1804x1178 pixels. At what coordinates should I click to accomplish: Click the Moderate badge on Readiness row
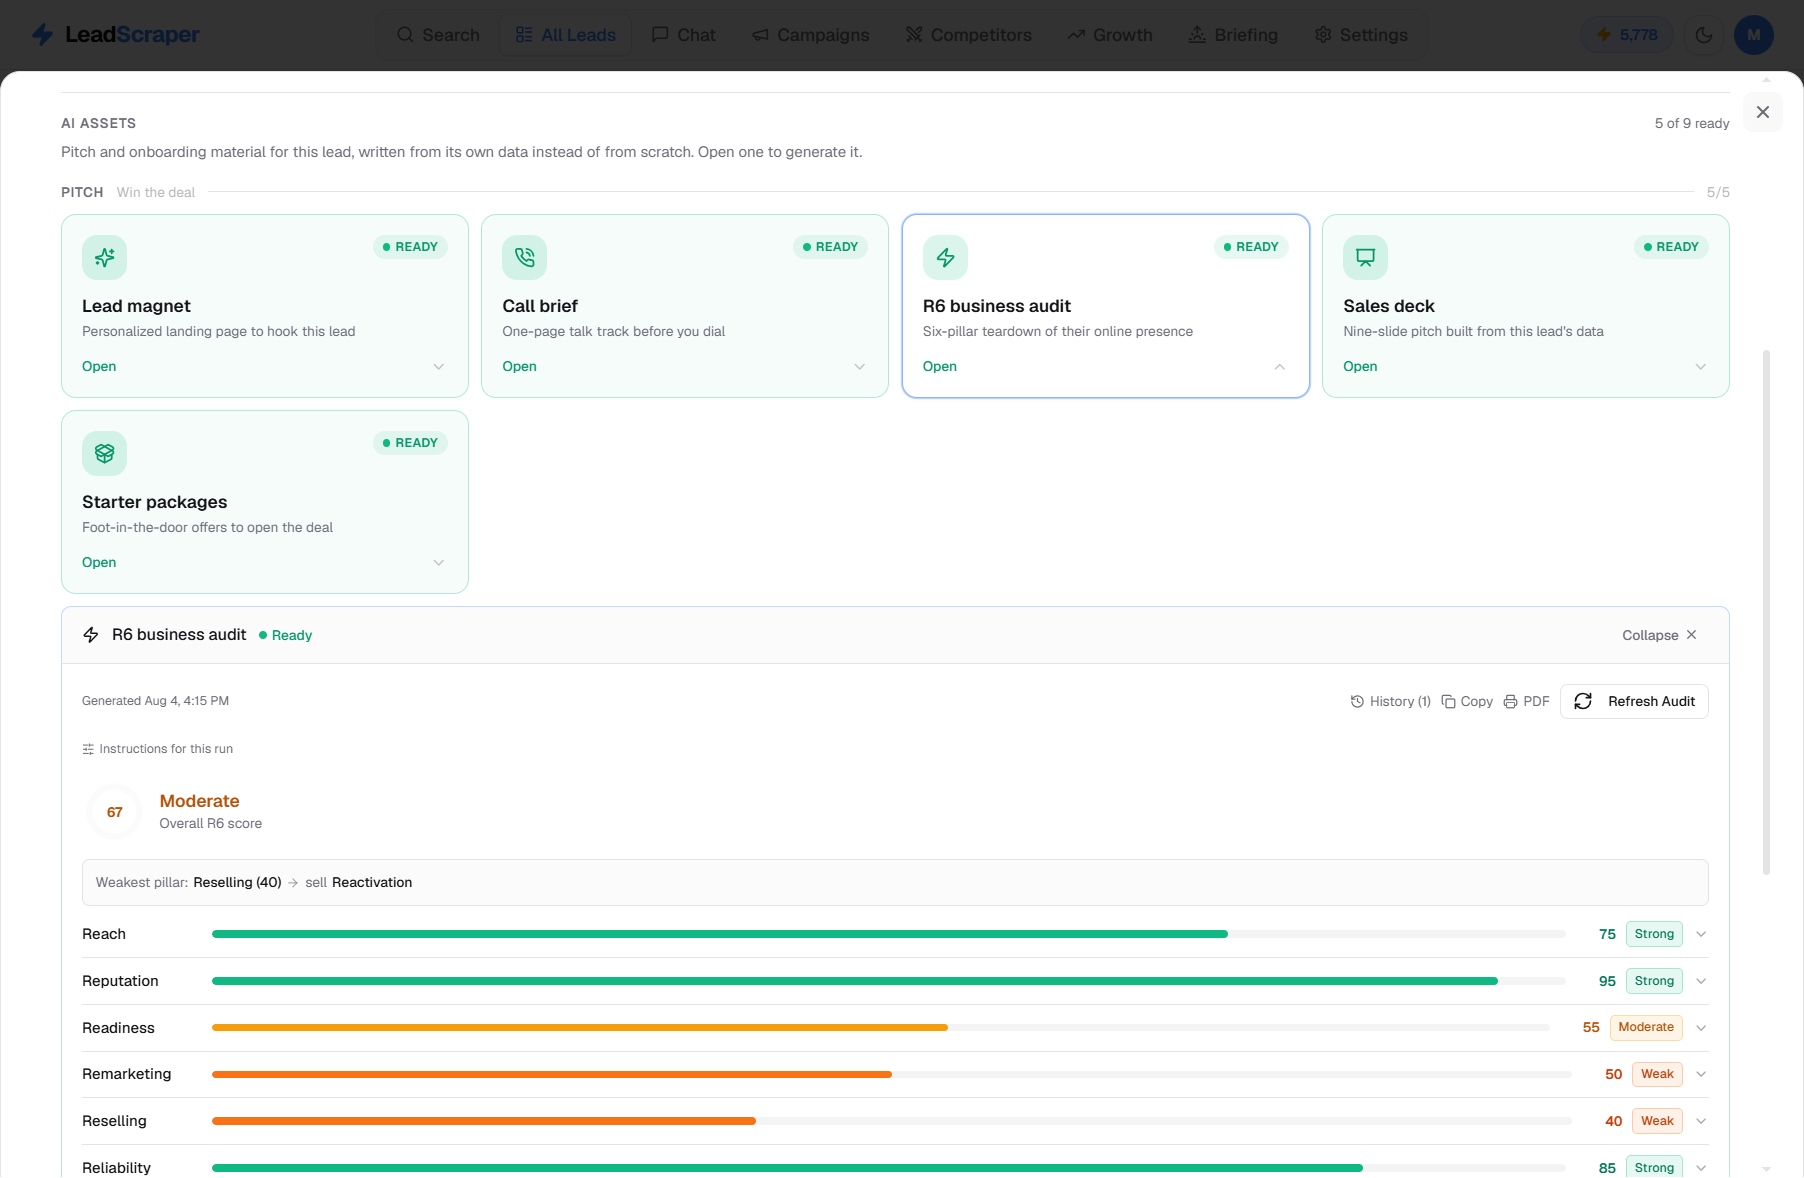pyautogui.click(x=1646, y=1028)
